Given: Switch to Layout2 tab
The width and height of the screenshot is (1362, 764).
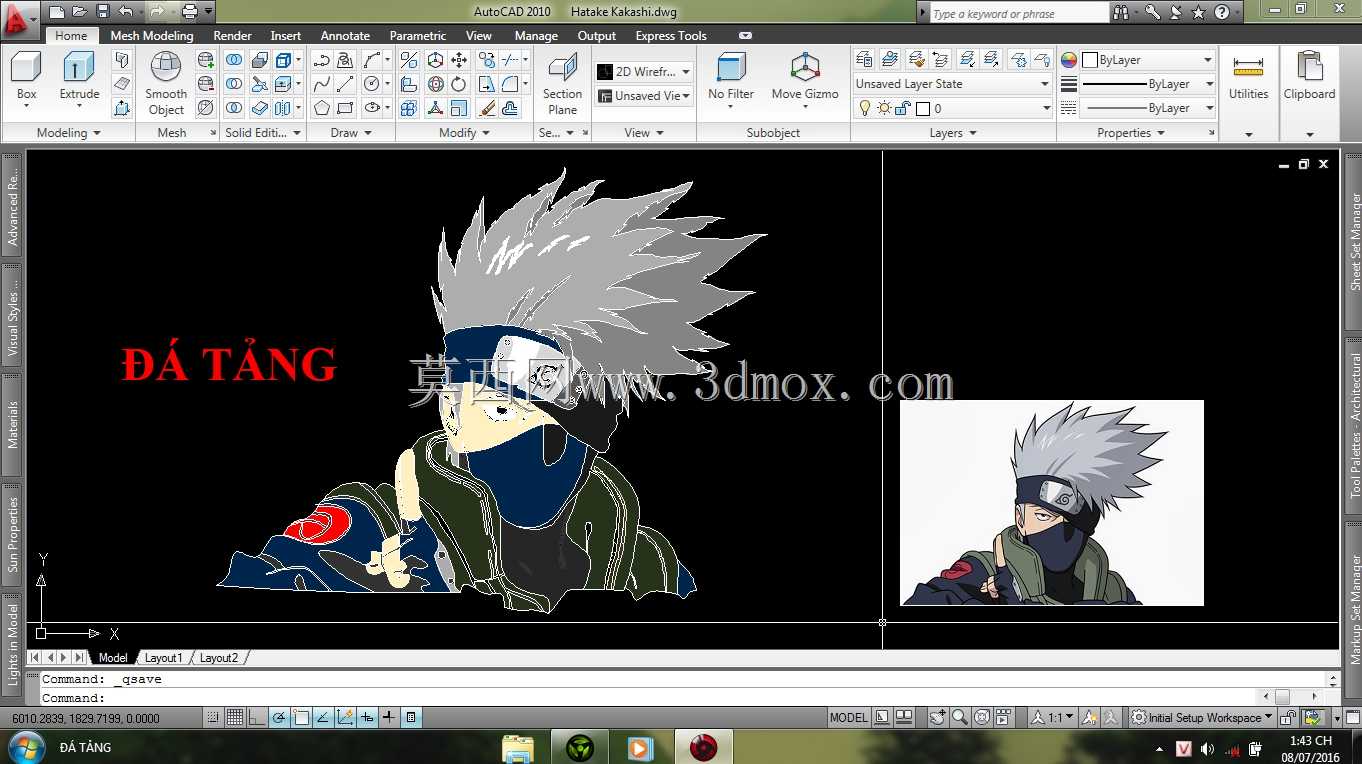Looking at the screenshot, I should click(x=219, y=658).
